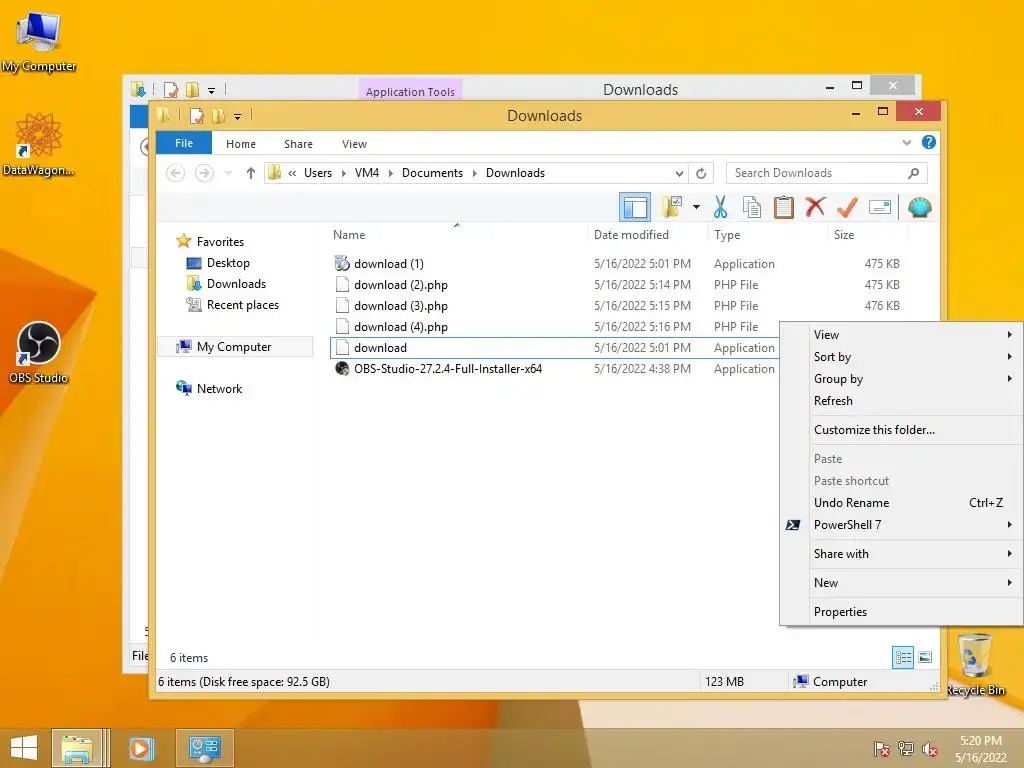Open Quick Access Toolbar customize dropdown
1024x768 pixels.
237,117
